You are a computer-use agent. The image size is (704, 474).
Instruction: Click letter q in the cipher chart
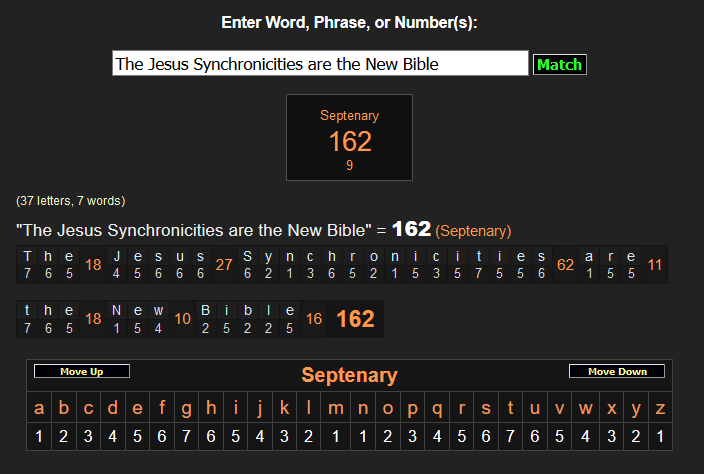436,408
